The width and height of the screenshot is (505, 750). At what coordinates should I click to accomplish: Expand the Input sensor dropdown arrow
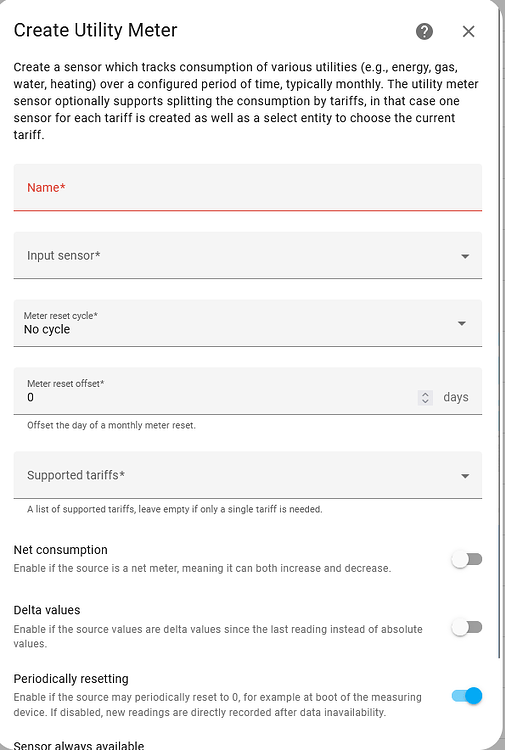[464, 256]
